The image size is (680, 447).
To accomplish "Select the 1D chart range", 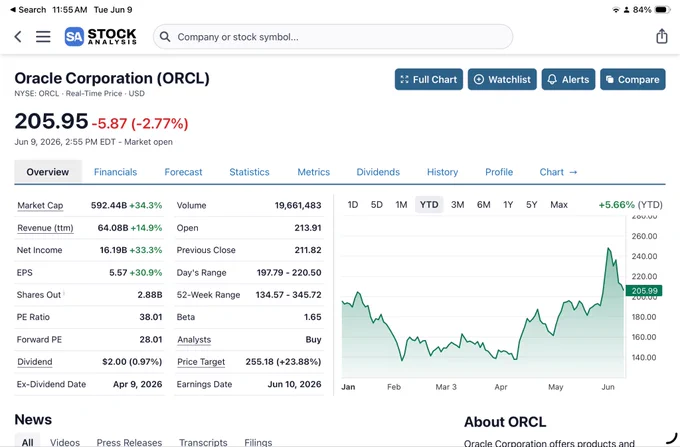I will click(353, 205).
